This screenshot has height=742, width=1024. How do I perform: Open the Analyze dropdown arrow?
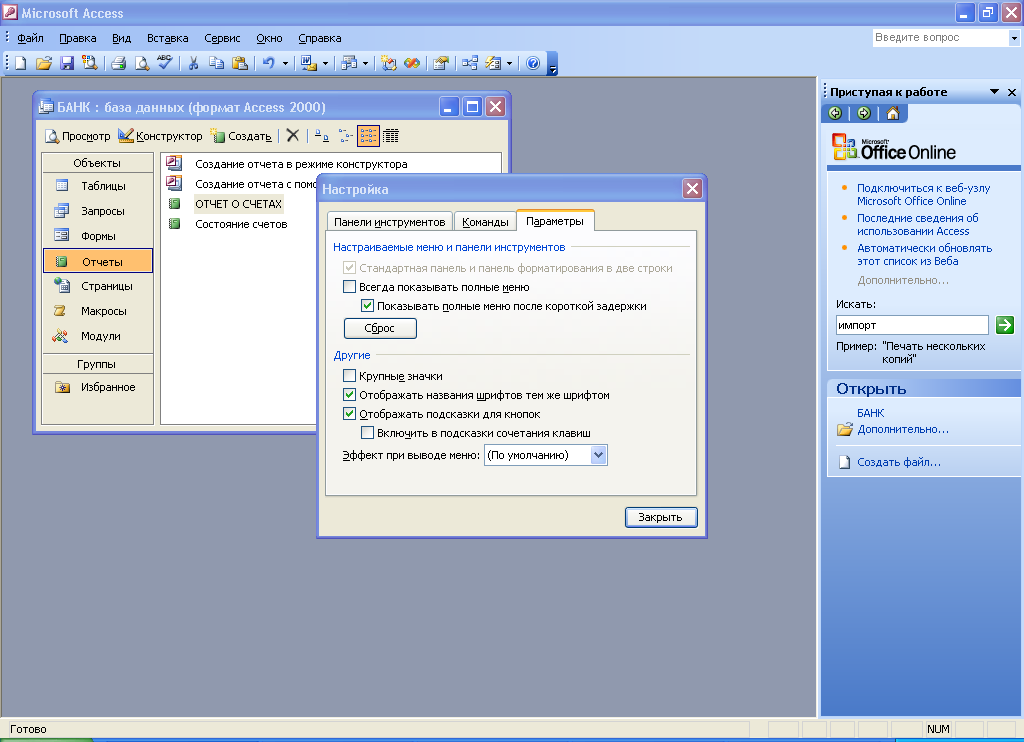tap(365, 63)
